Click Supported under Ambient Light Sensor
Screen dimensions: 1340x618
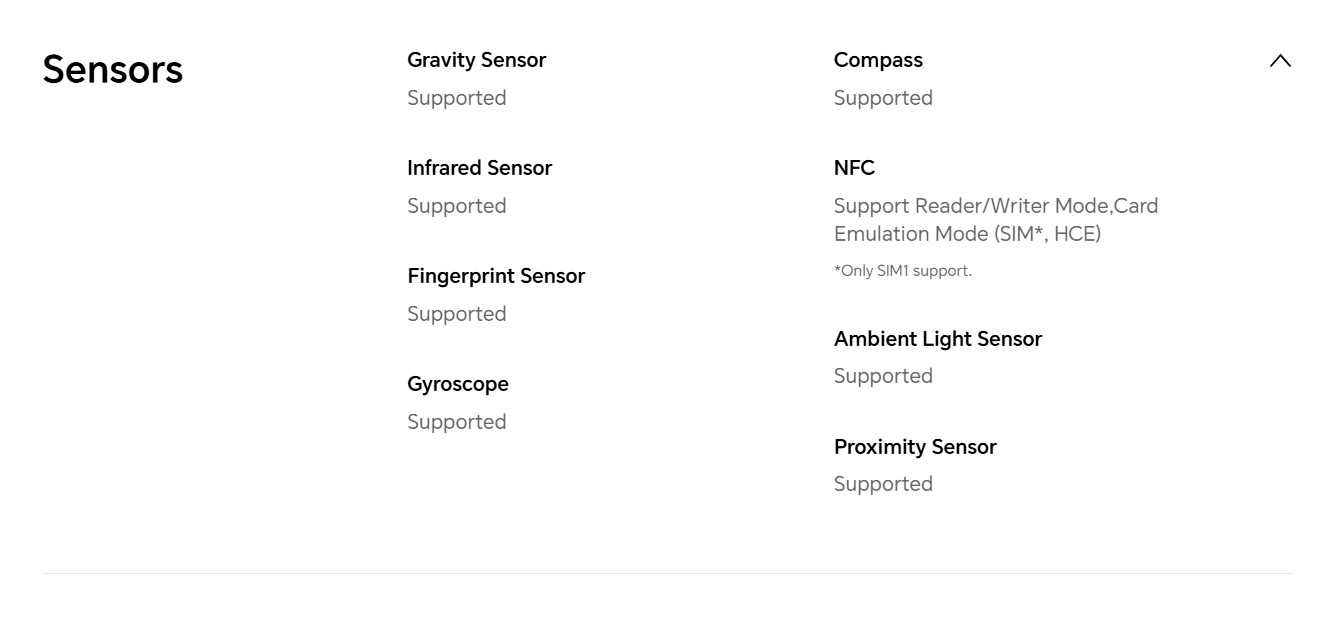point(883,376)
